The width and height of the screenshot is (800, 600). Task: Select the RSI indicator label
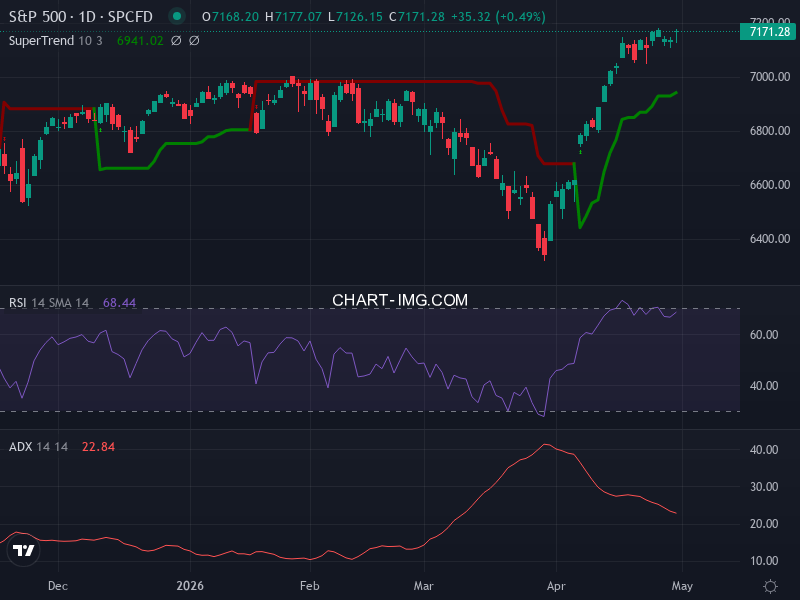(21, 300)
